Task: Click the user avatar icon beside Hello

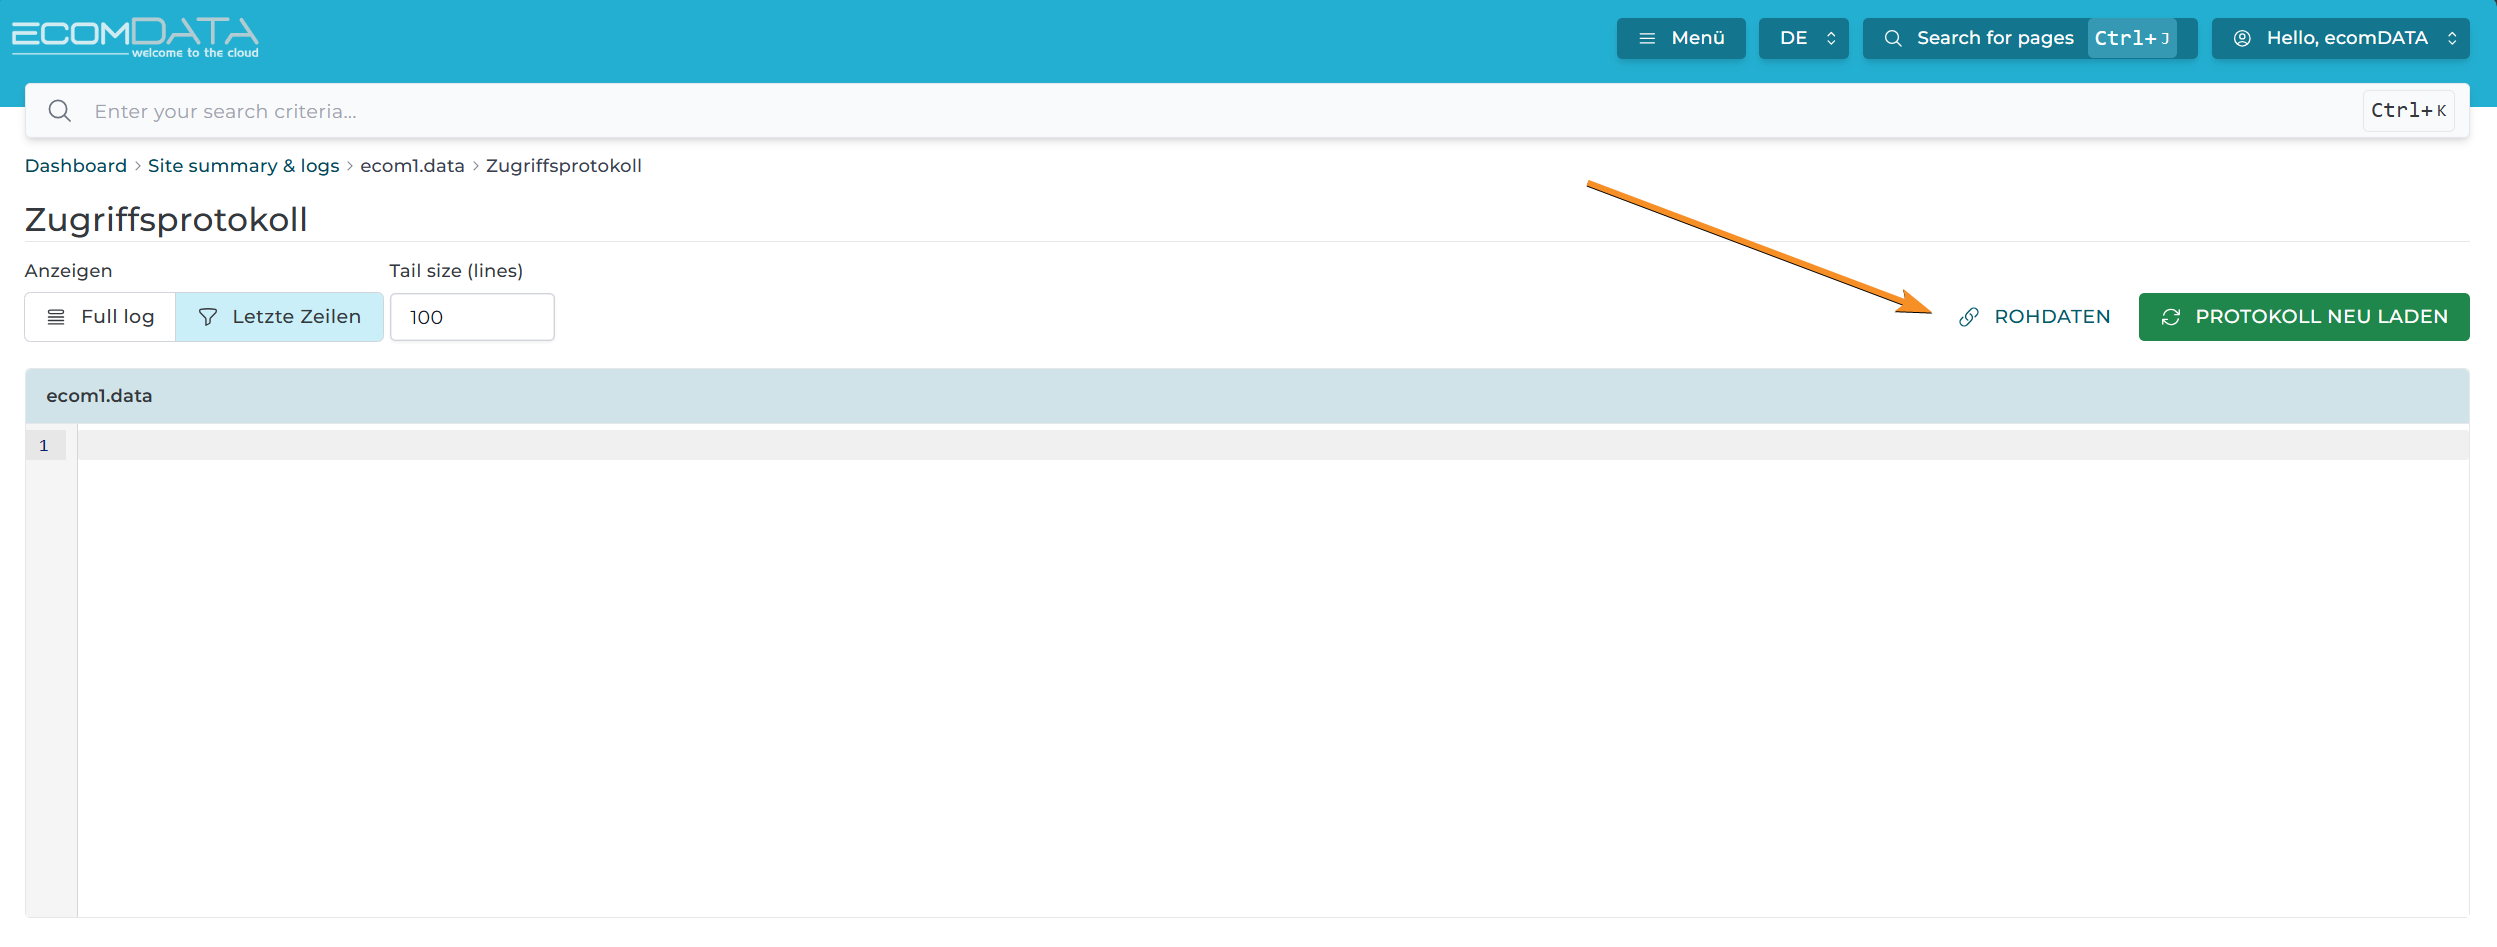Action: point(2242,38)
